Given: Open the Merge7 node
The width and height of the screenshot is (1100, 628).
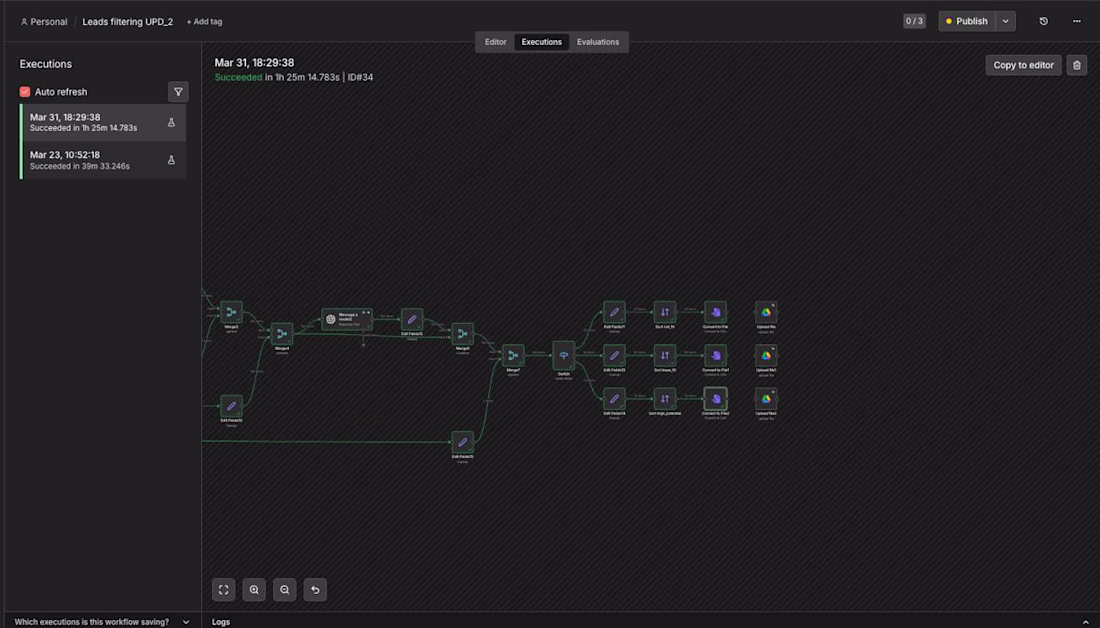Looking at the screenshot, I should pos(513,355).
